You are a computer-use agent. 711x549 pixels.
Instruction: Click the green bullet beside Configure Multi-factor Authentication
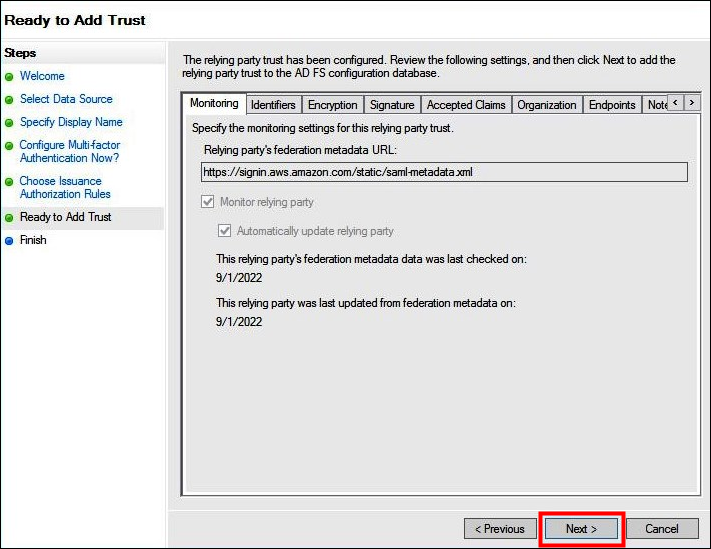[x=9, y=146]
